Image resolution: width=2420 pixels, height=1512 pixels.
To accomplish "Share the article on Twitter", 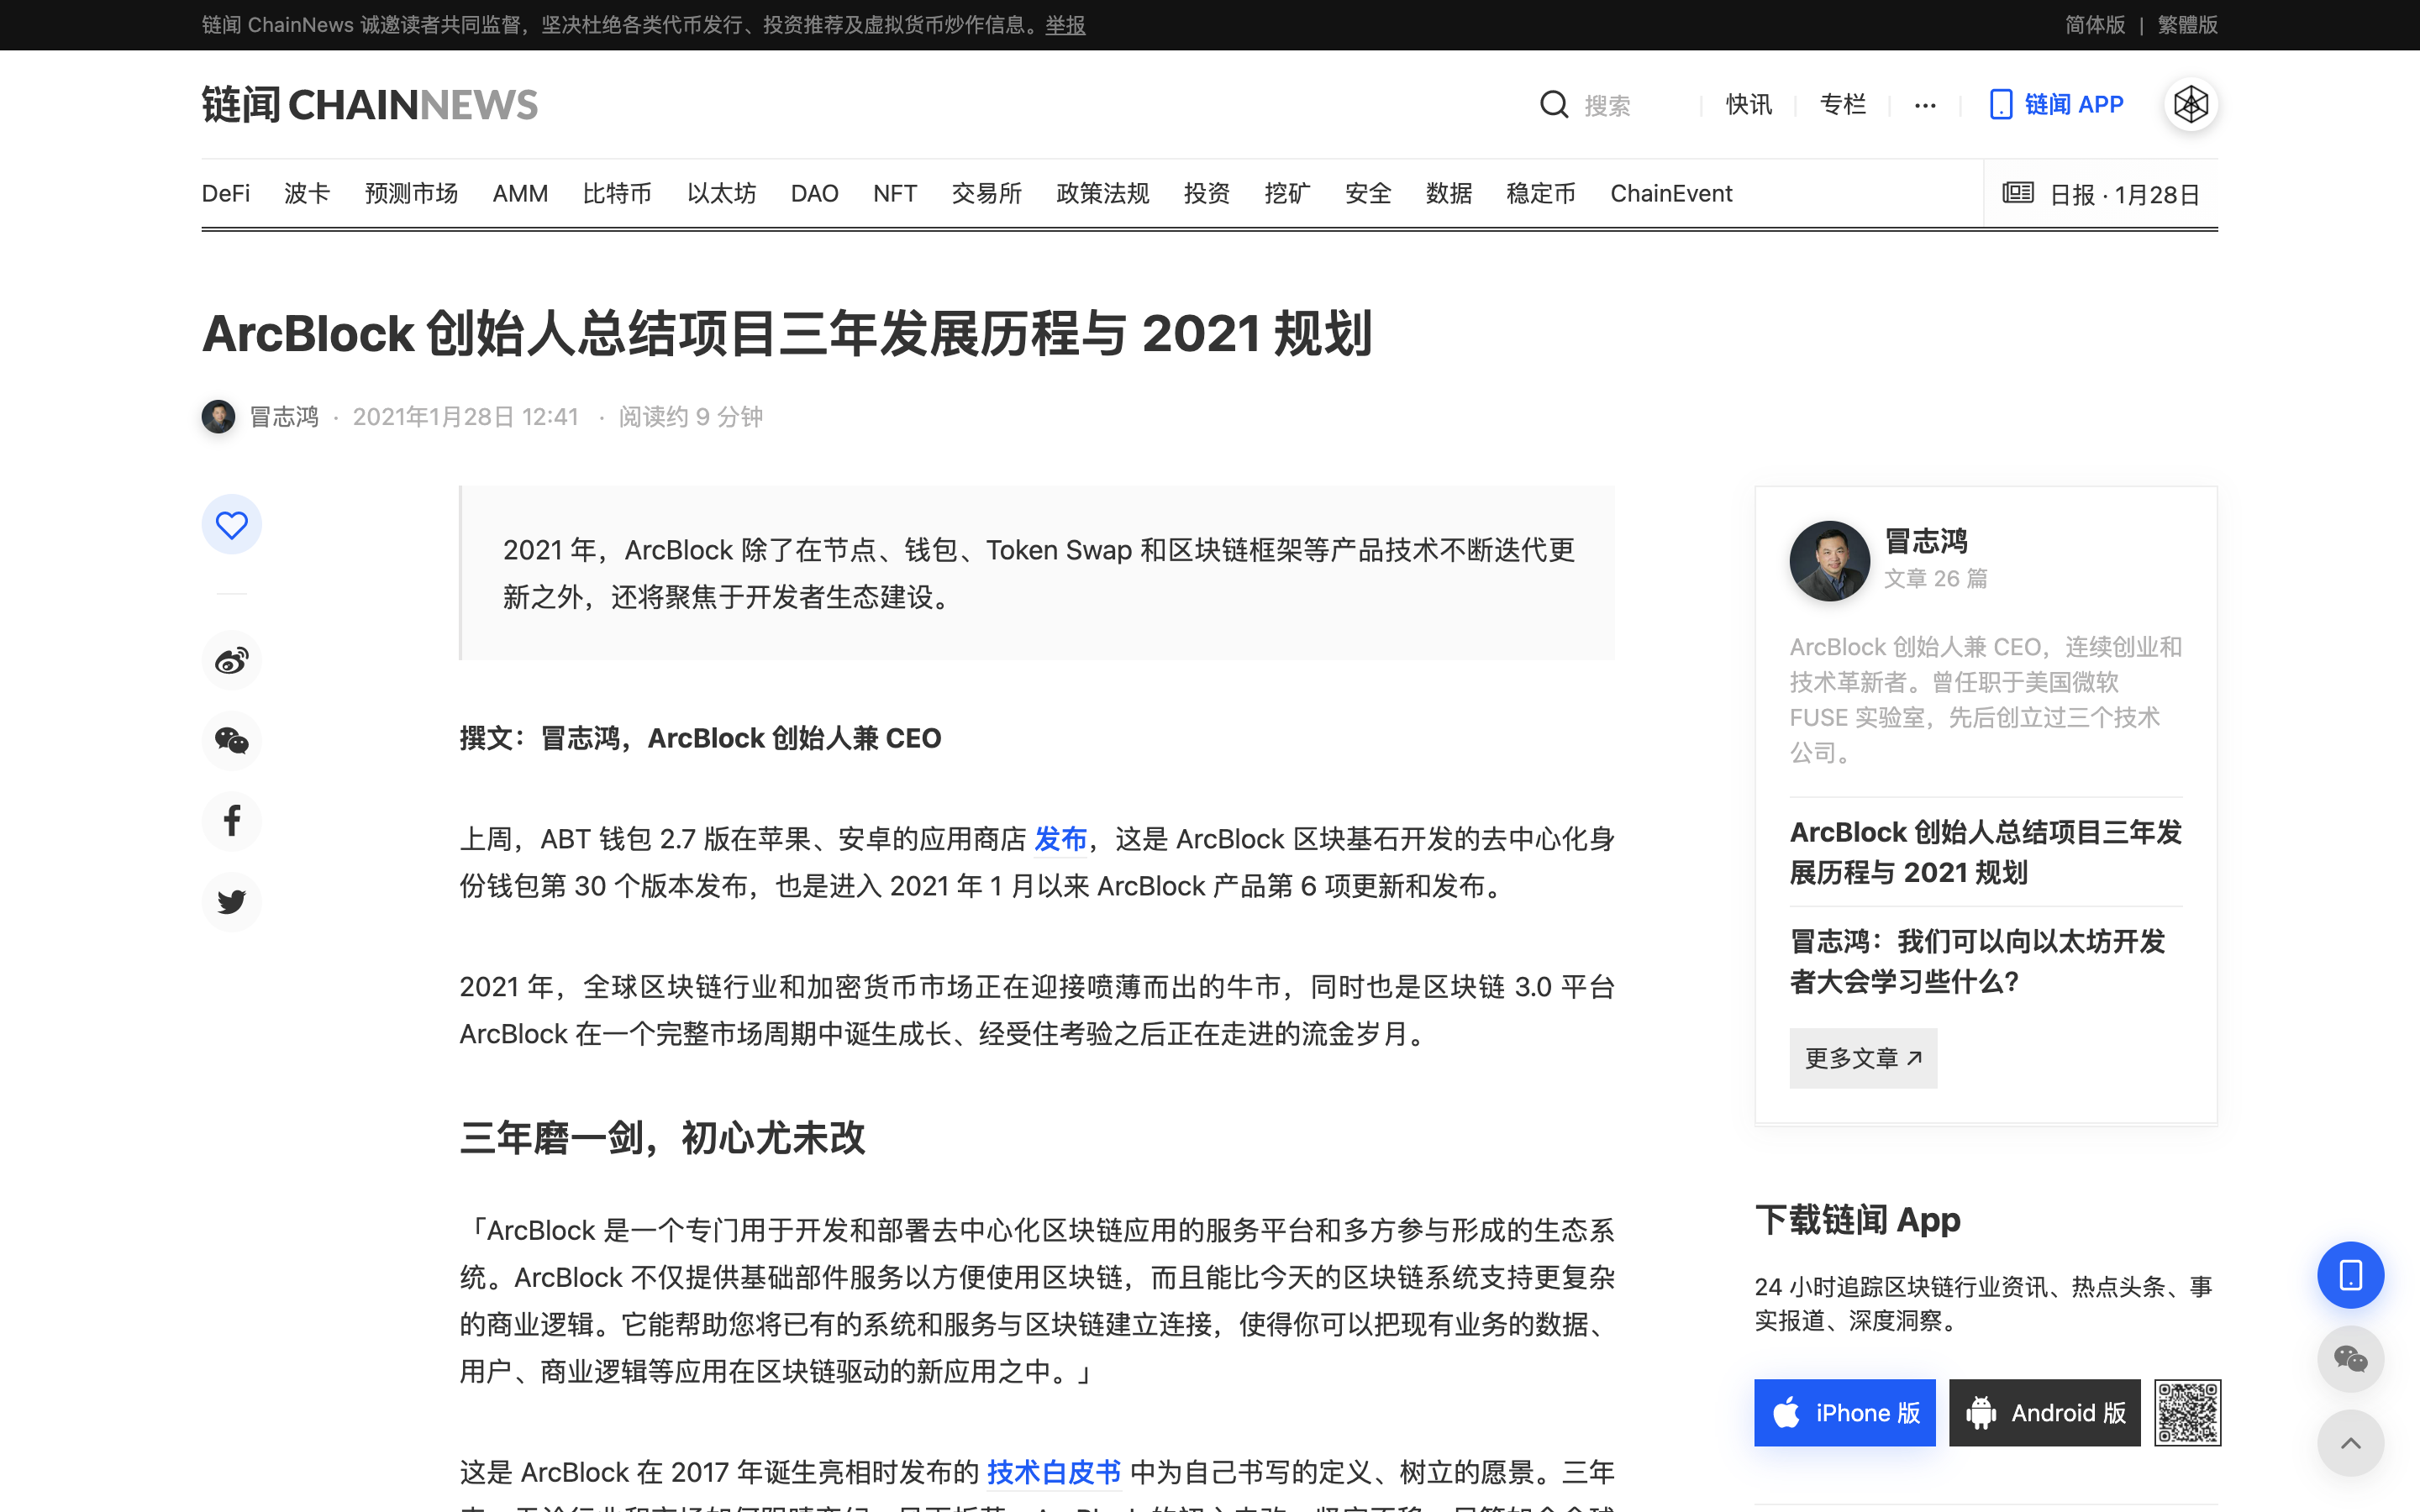I will [x=231, y=901].
